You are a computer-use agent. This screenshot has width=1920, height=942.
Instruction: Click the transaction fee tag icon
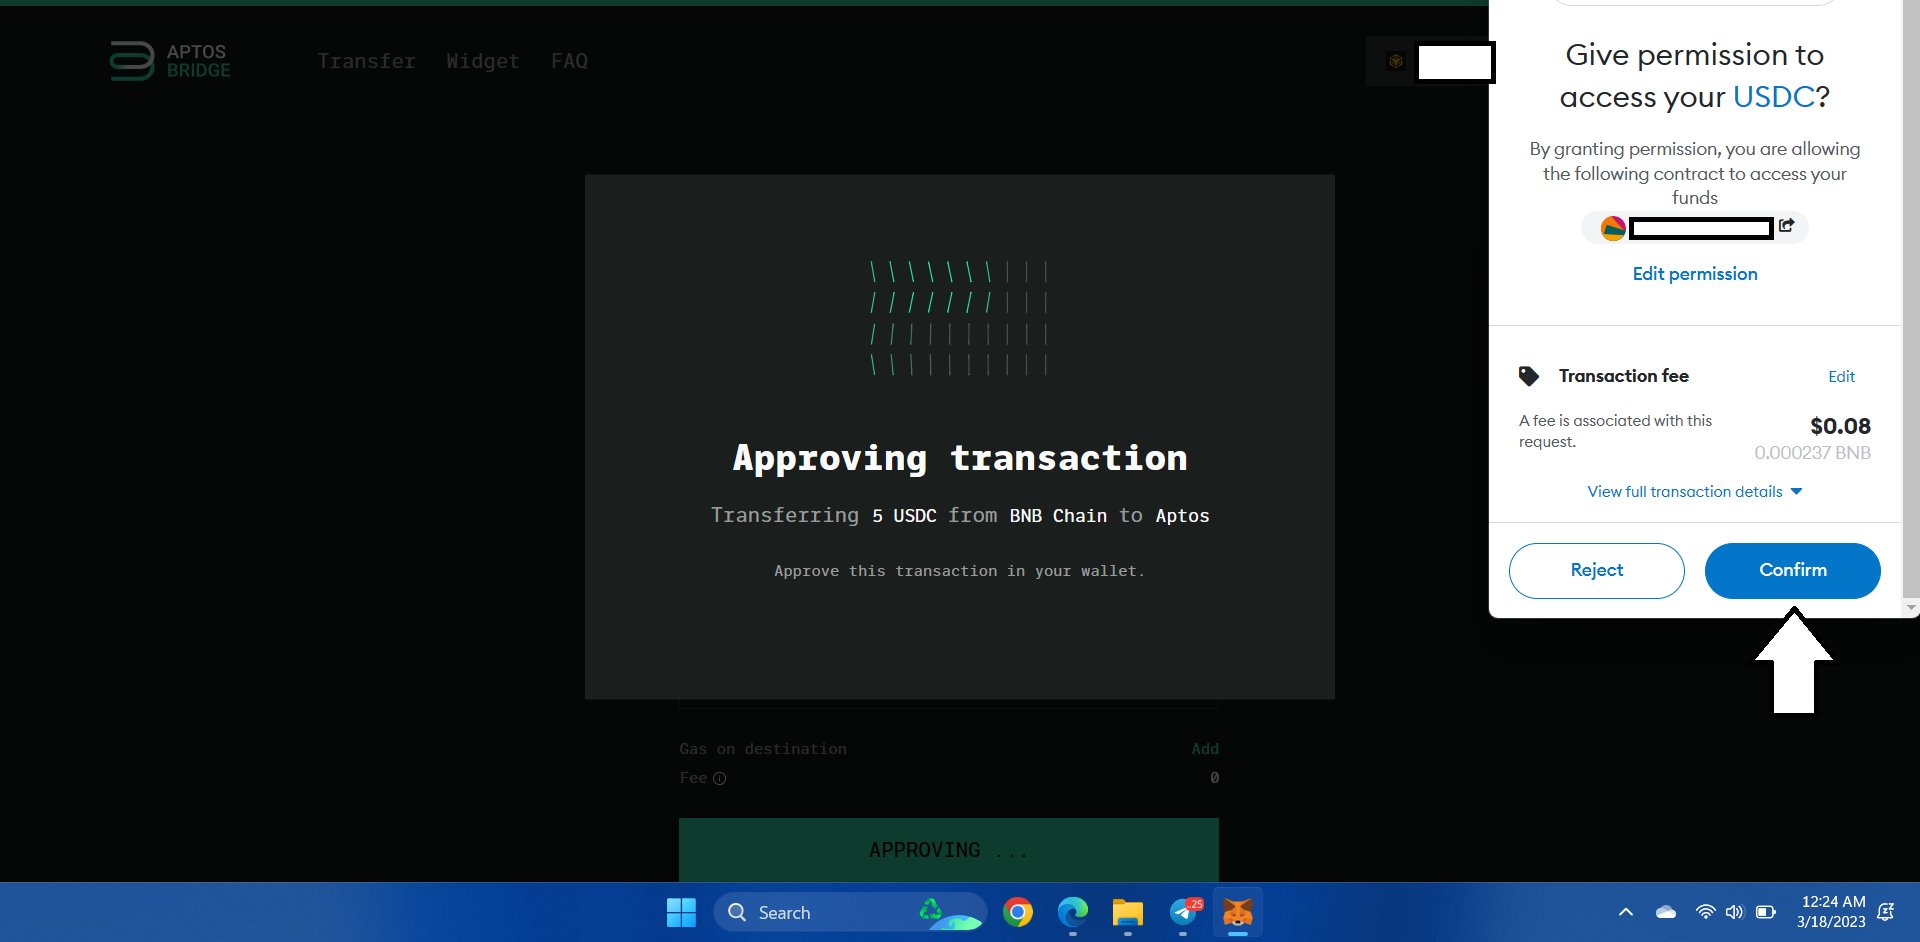(1529, 376)
